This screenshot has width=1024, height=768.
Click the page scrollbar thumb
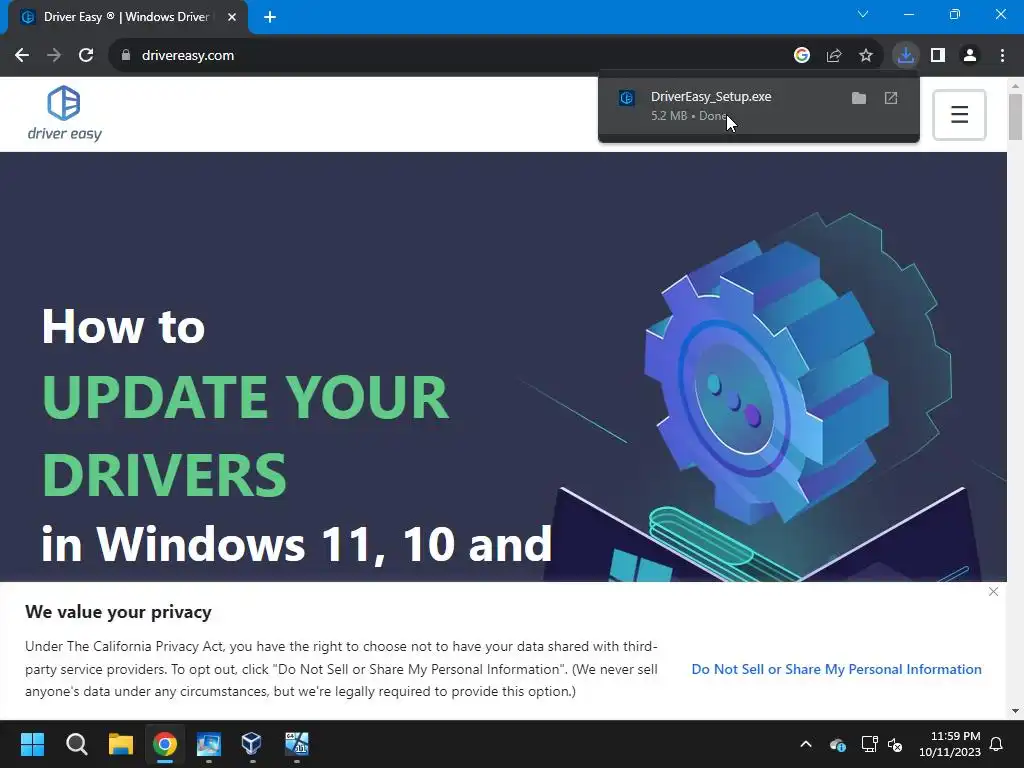[x=1015, y=116]
